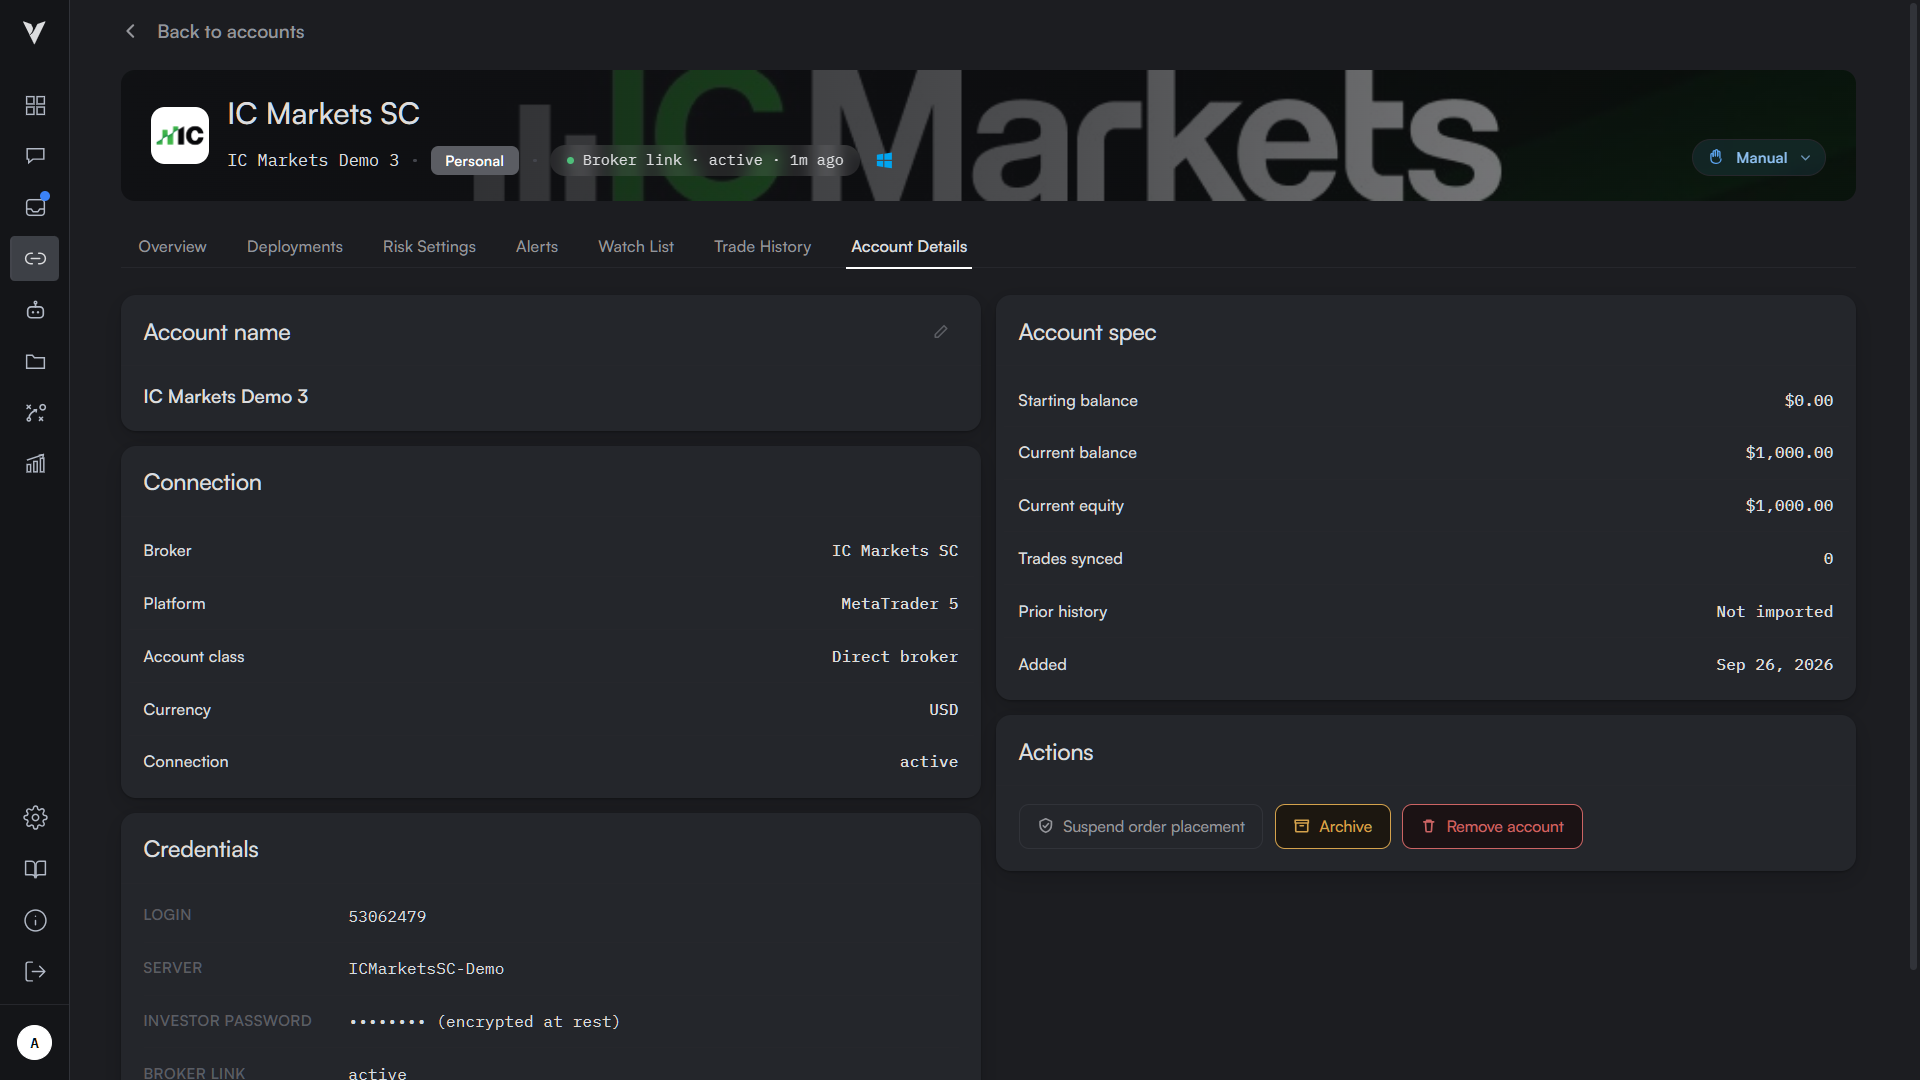Open the bot icon in sidebar
This screenshot has width=1920, height=1080.
35,310
